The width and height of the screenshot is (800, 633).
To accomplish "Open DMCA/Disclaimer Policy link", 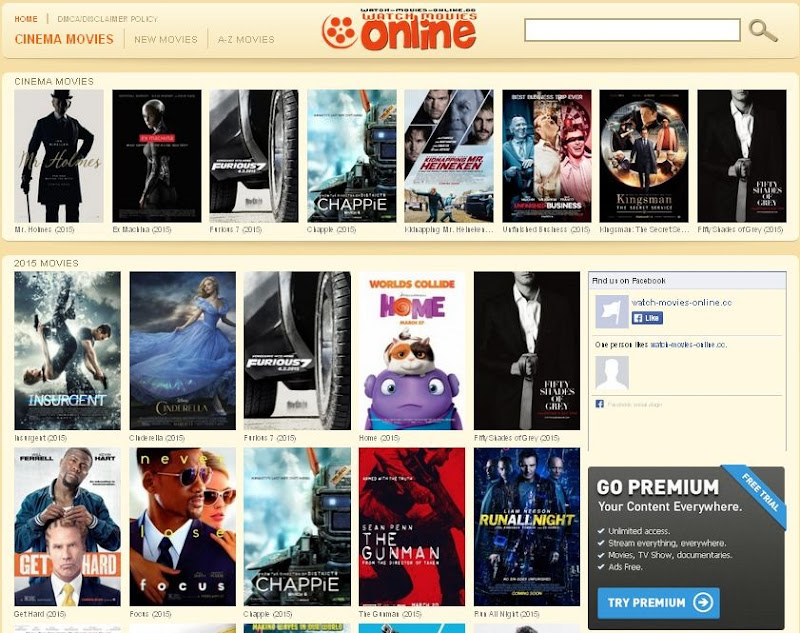I will coord(108,19).
